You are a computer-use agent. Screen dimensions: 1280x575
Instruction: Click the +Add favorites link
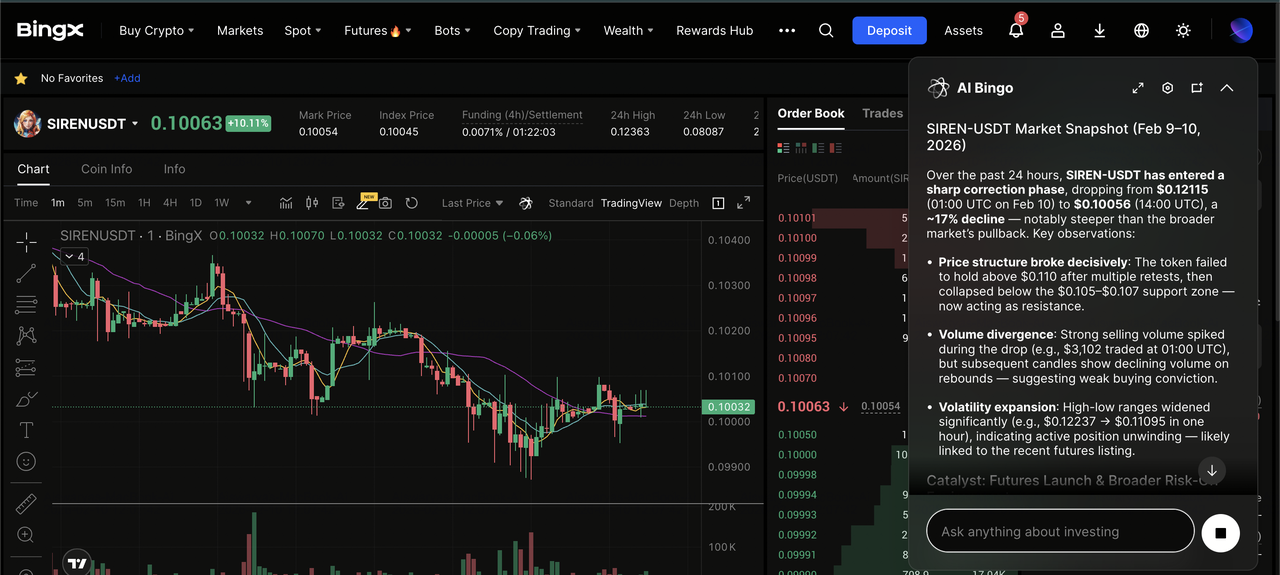coord(127,78)
